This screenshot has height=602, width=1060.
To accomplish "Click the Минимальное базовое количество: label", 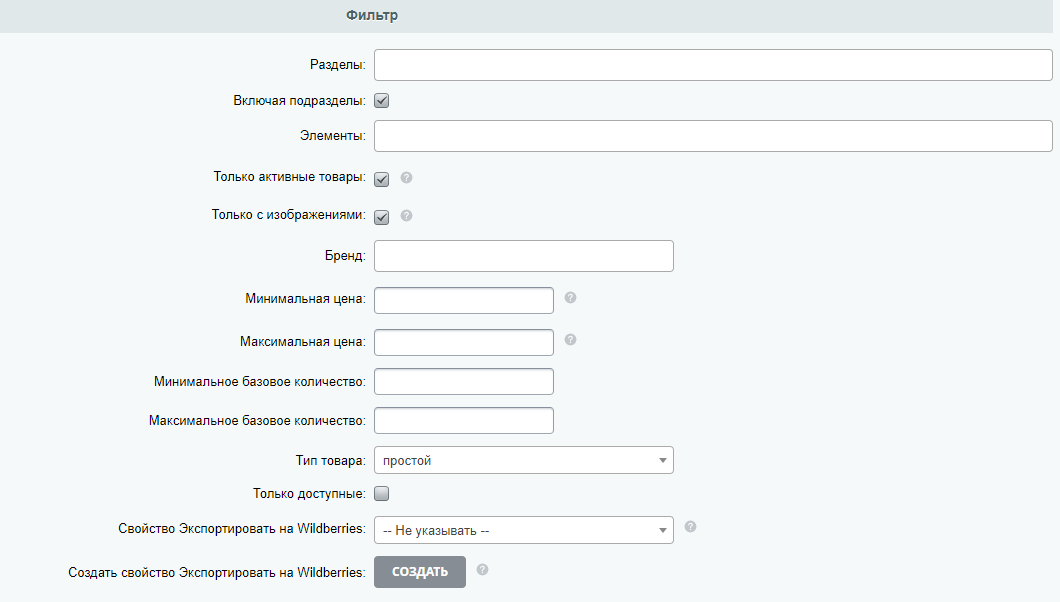I will point(260,382).
